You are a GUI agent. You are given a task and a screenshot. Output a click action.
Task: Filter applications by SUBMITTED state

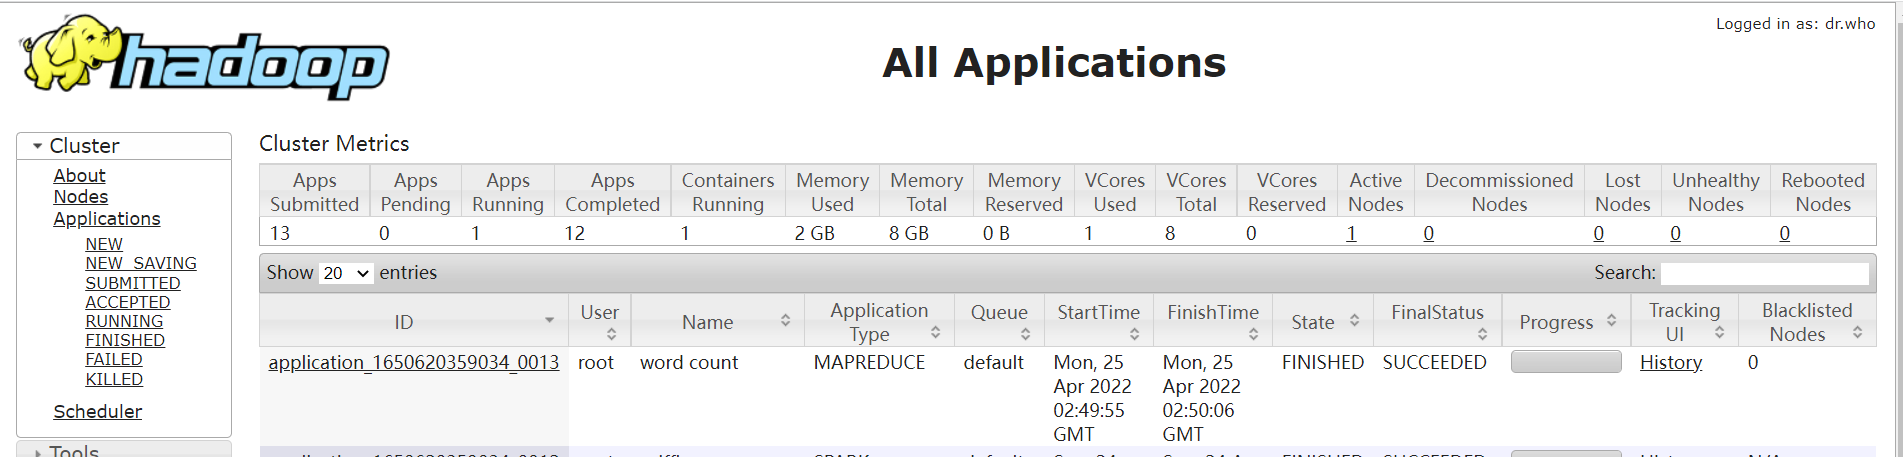[x=133, y=283]
